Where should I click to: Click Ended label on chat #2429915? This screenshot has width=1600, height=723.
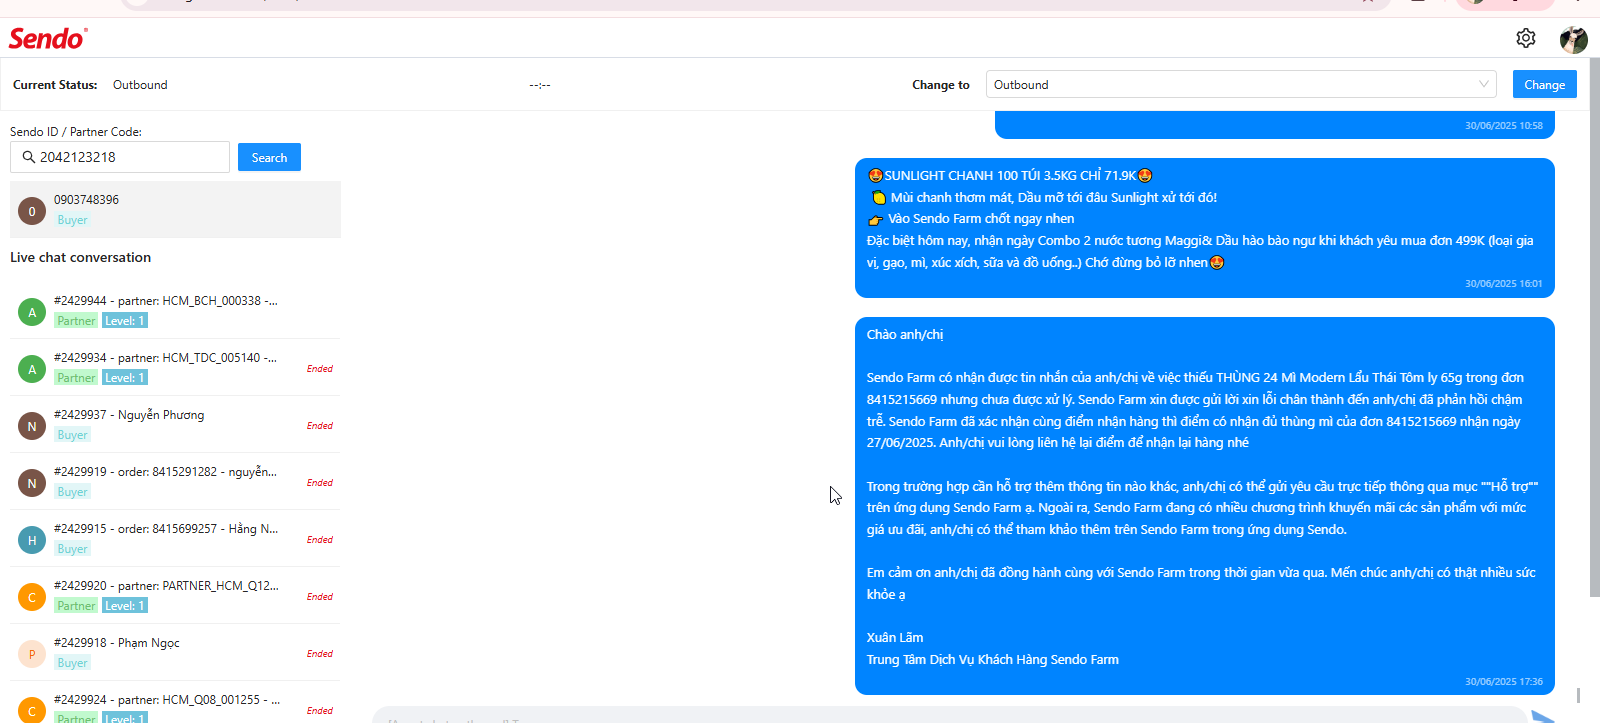pyautogui.click(x=320, y=540)
